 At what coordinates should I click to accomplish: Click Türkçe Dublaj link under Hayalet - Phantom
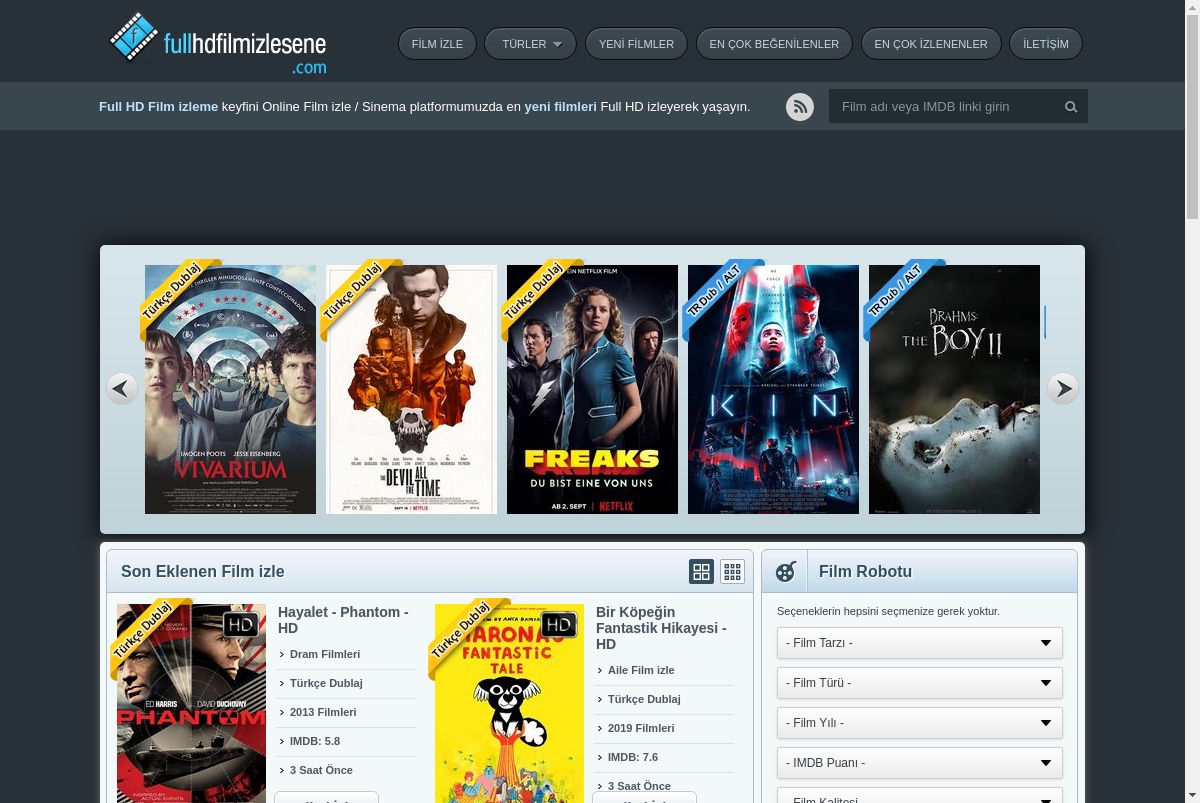pyautogui.click(x=326, y=683)
